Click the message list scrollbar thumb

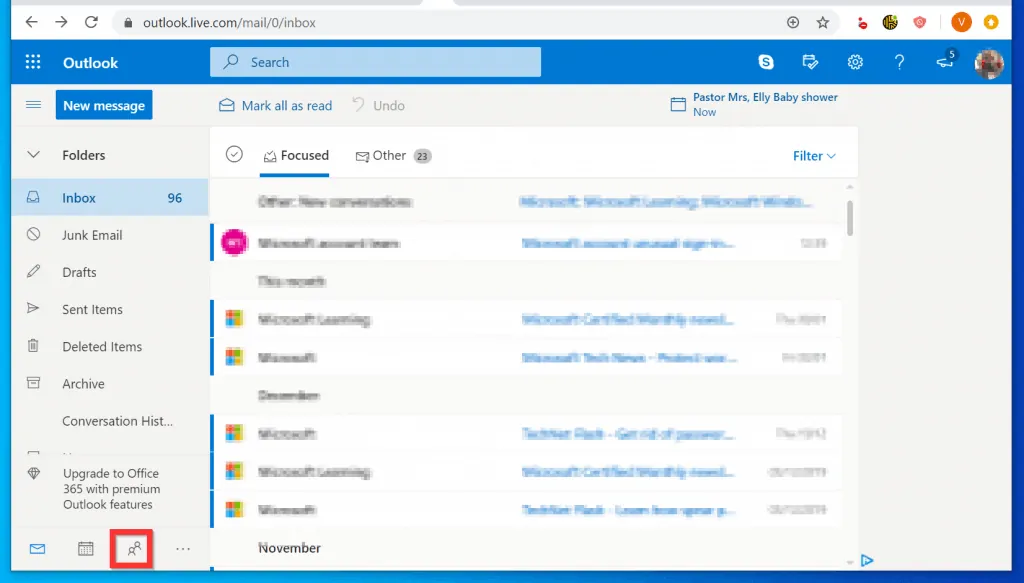850,218
